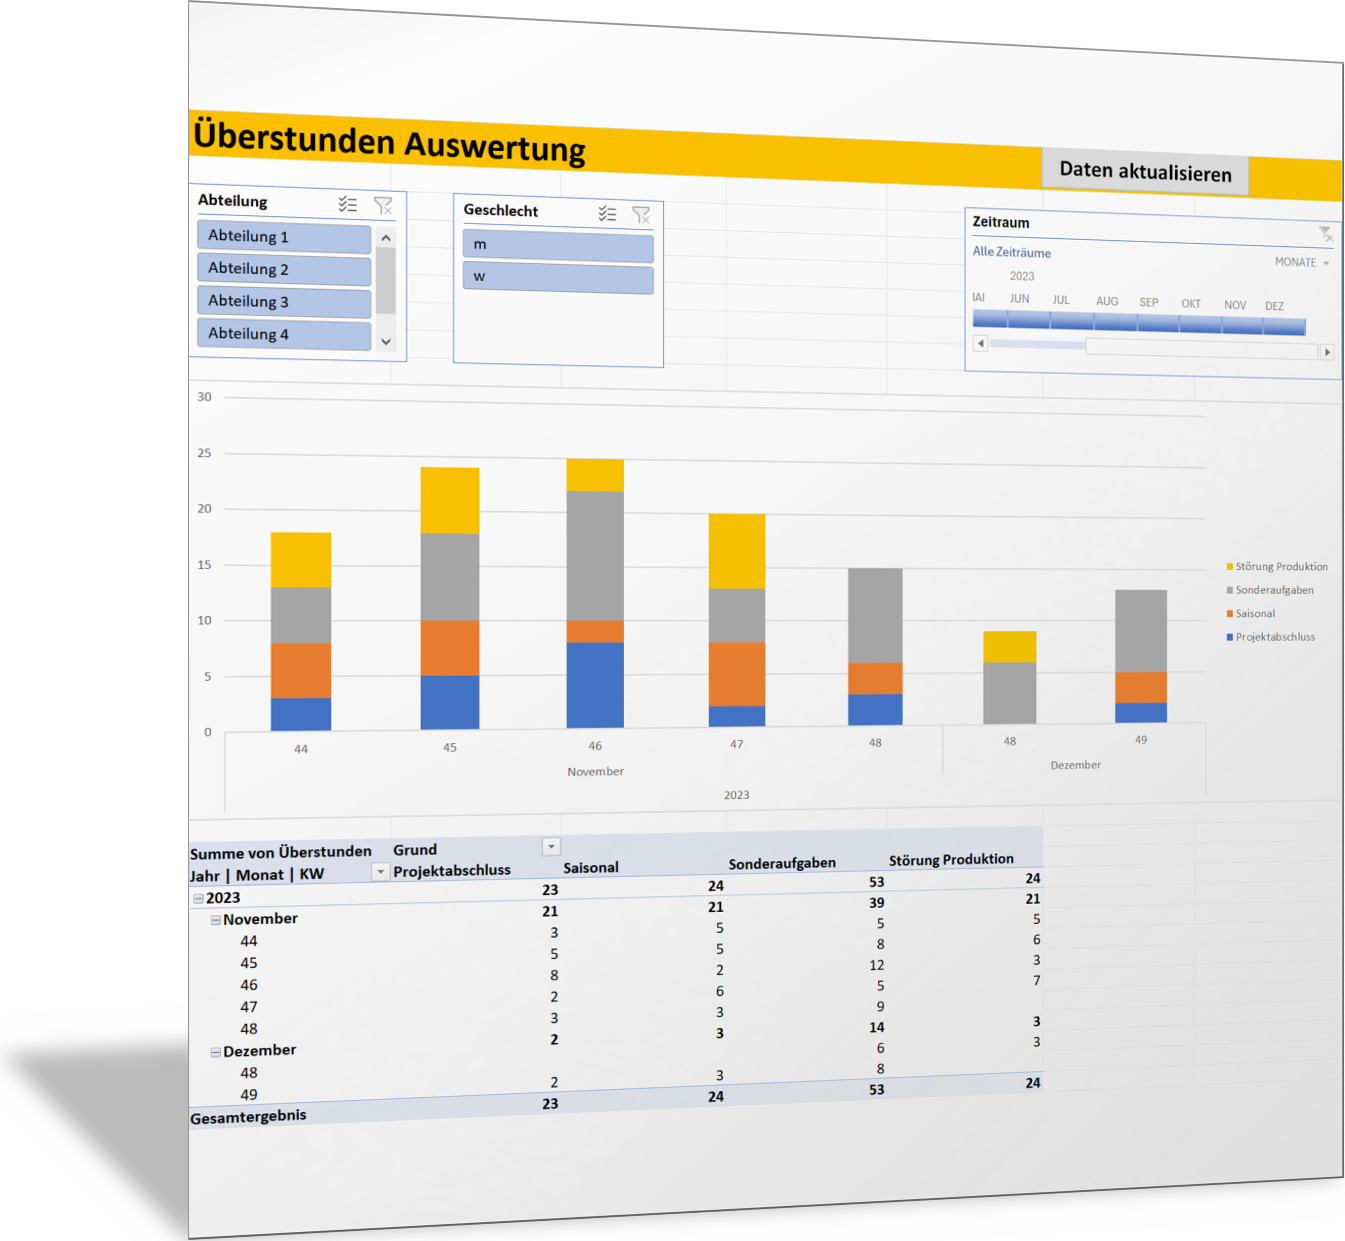Open the Grund column filter dropdown
The height and width of the screenshot is (1241, 1345).
pos(550,847)
